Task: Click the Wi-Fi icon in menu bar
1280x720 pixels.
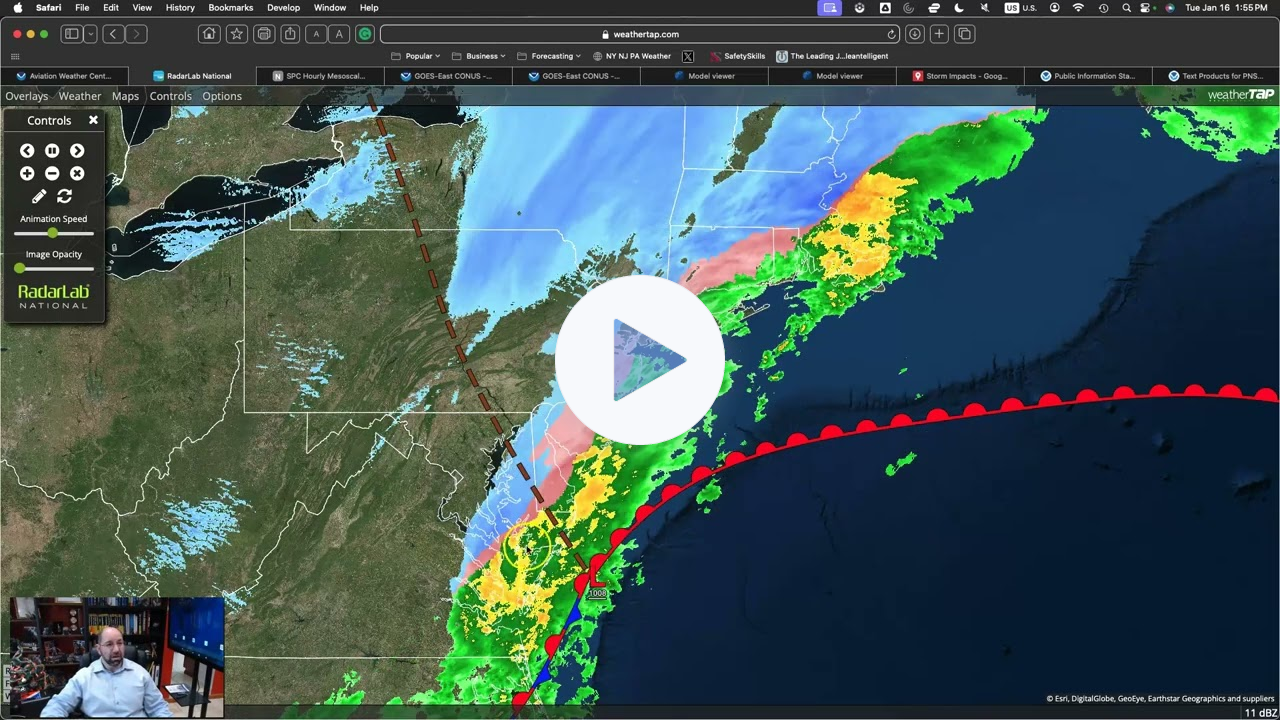Action: click(x=1077, y=7)
